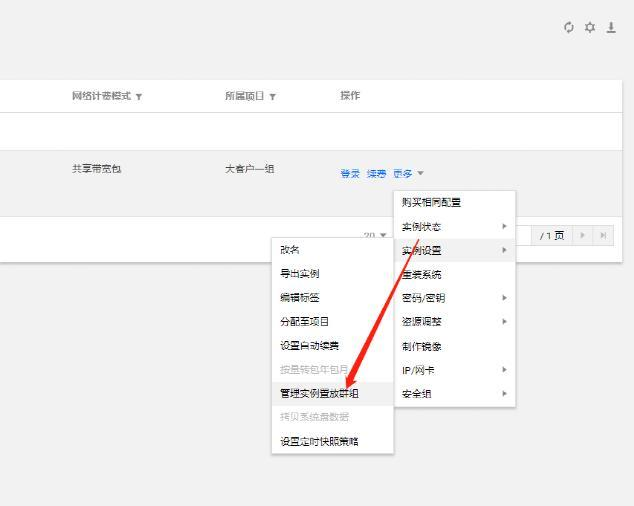The width and height of the screenshot is (634, 506).
Task: Expand the 实例设置 submenu
Action: pos(454,250)
